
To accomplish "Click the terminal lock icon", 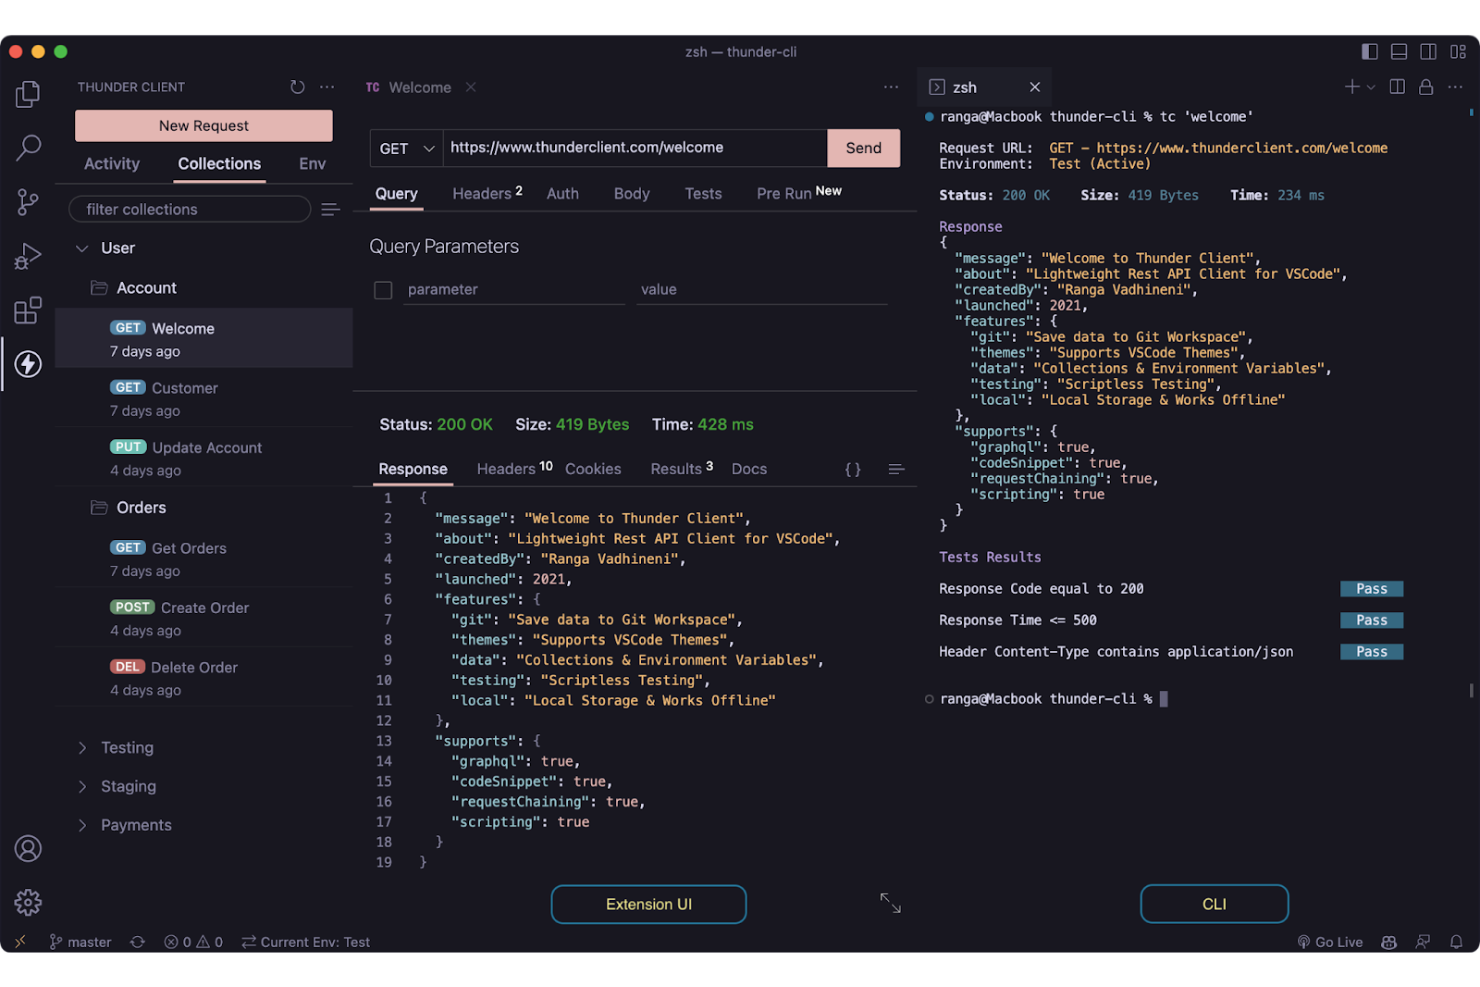I will pyautogui.click(x=1426, y=87).
